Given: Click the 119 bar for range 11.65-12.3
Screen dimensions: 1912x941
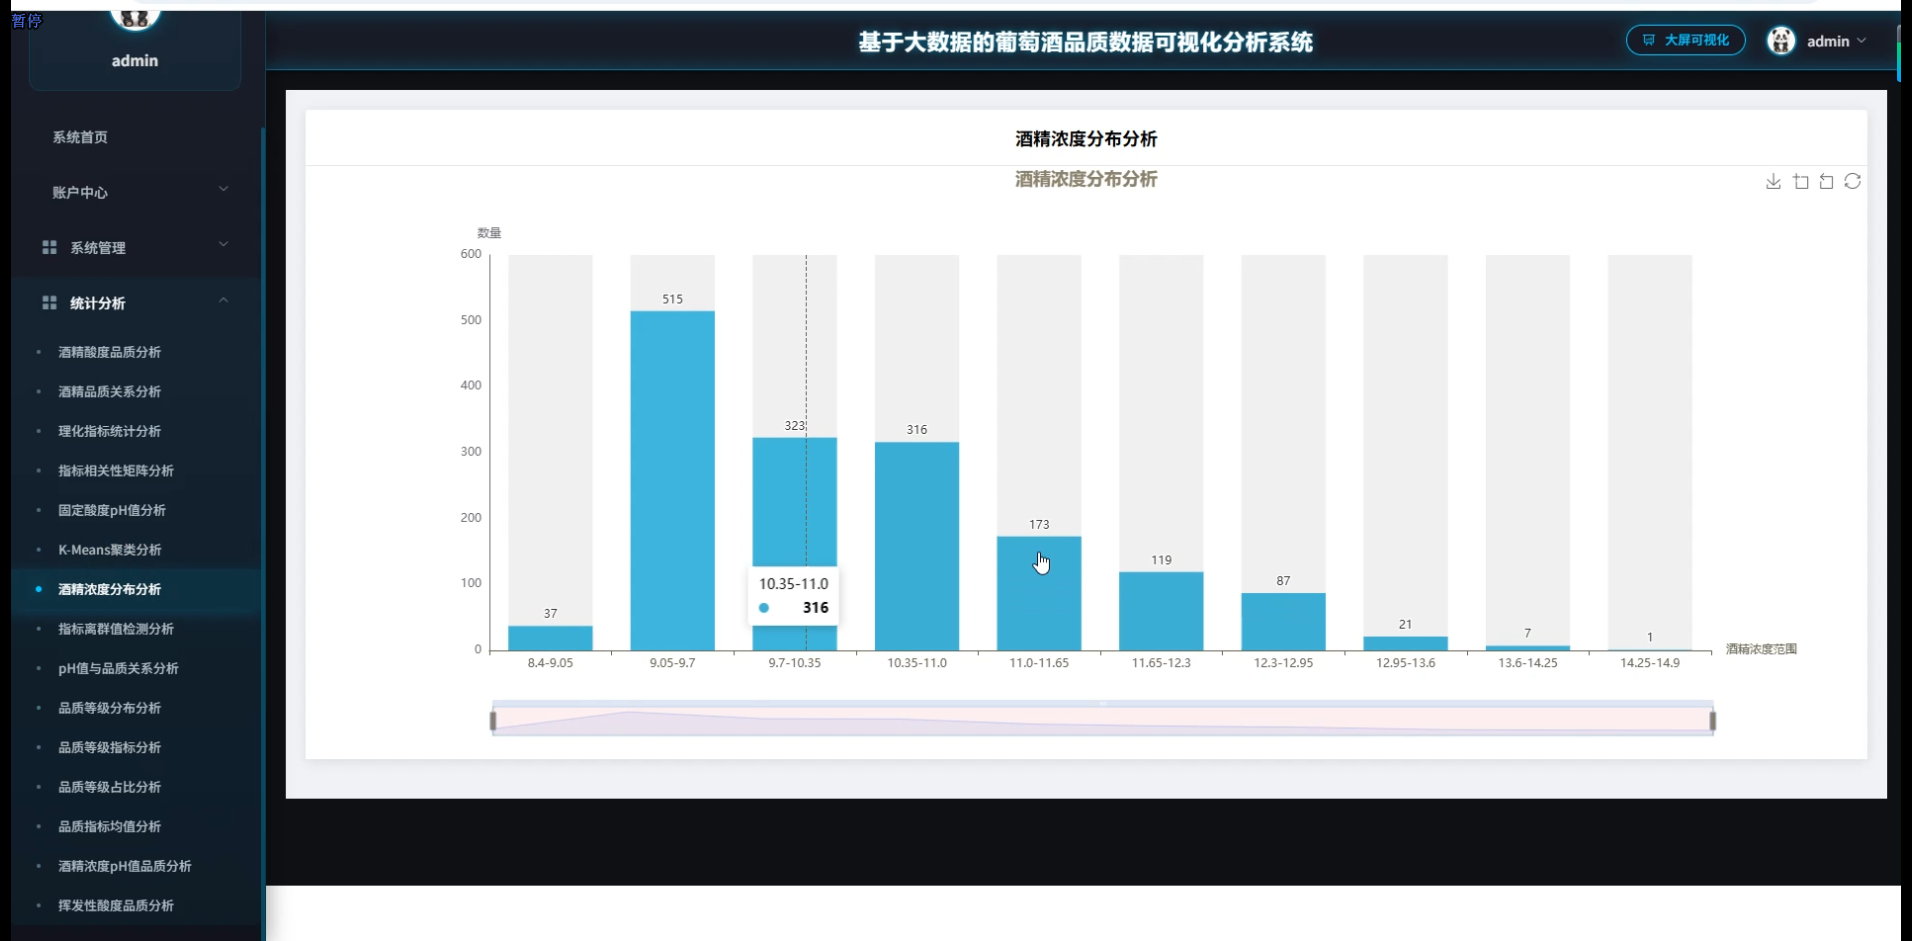Looking at the screenshot, I should 1161,611.
